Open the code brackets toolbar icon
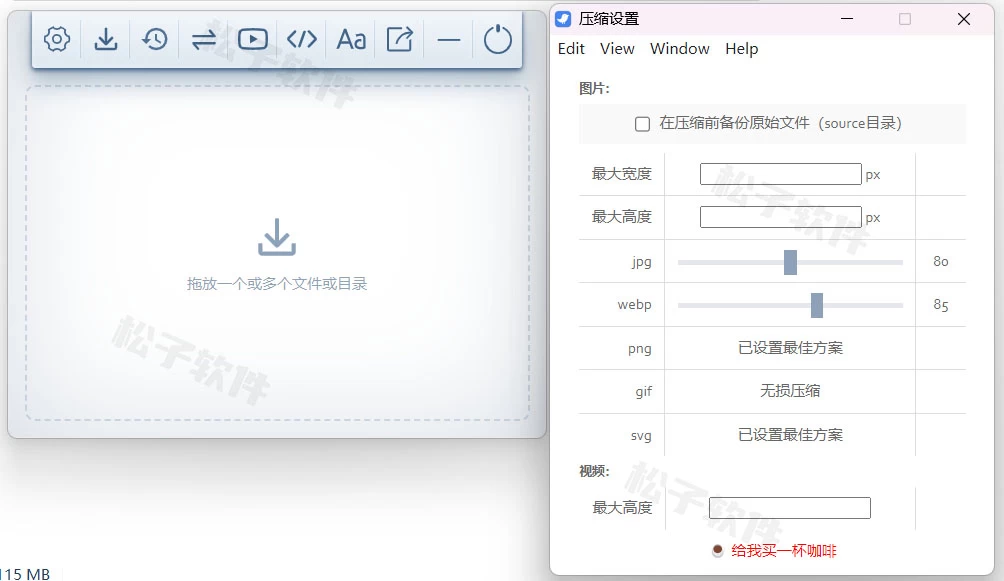Viewport: 1004px width, 581px height. point(302,40)
